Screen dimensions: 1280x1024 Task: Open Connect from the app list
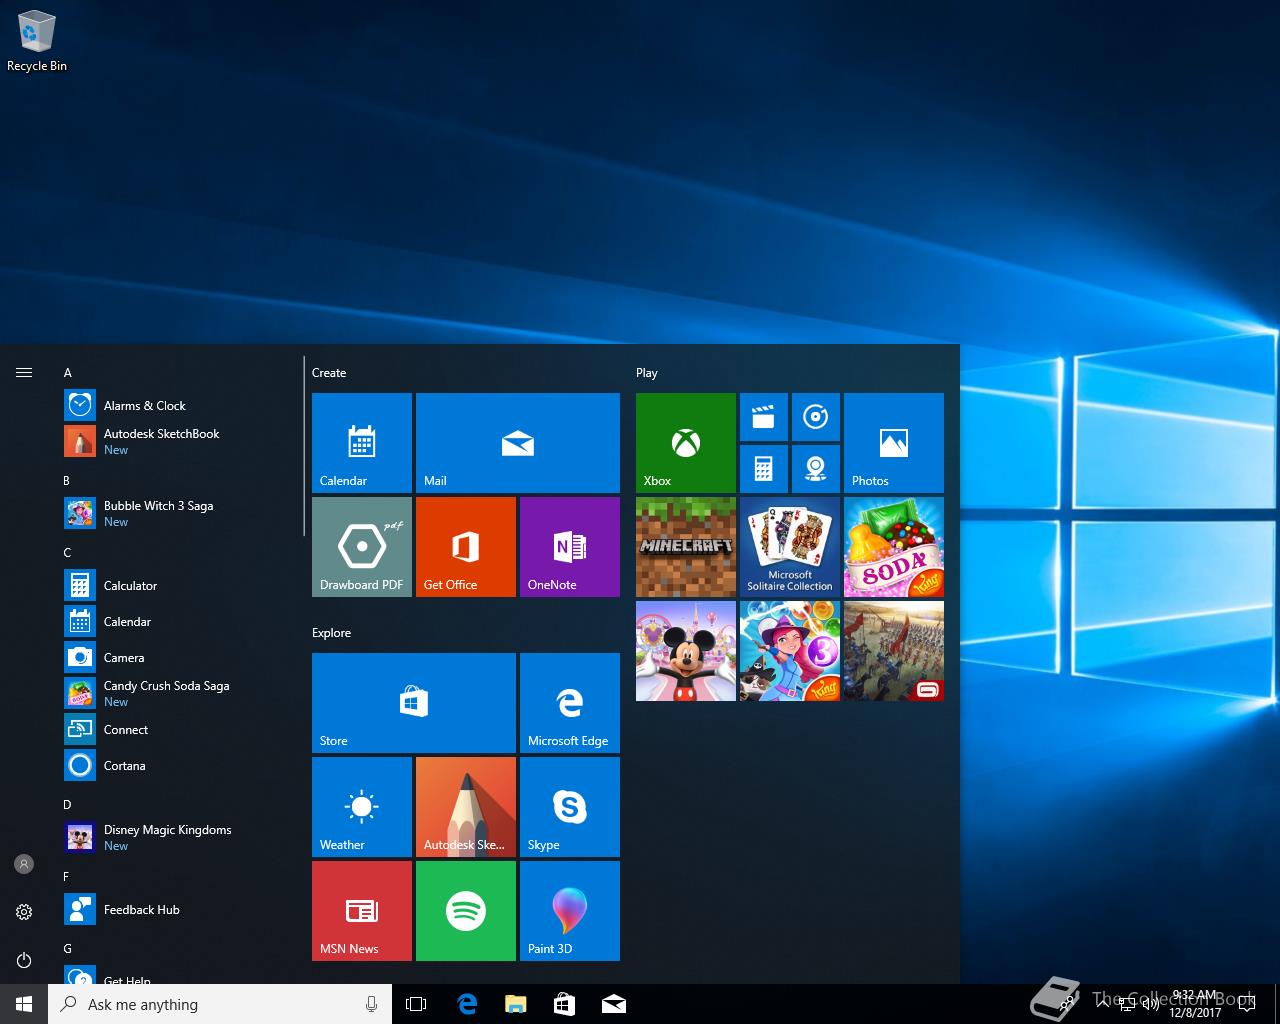pyautogui.click(x=180, y=729)
